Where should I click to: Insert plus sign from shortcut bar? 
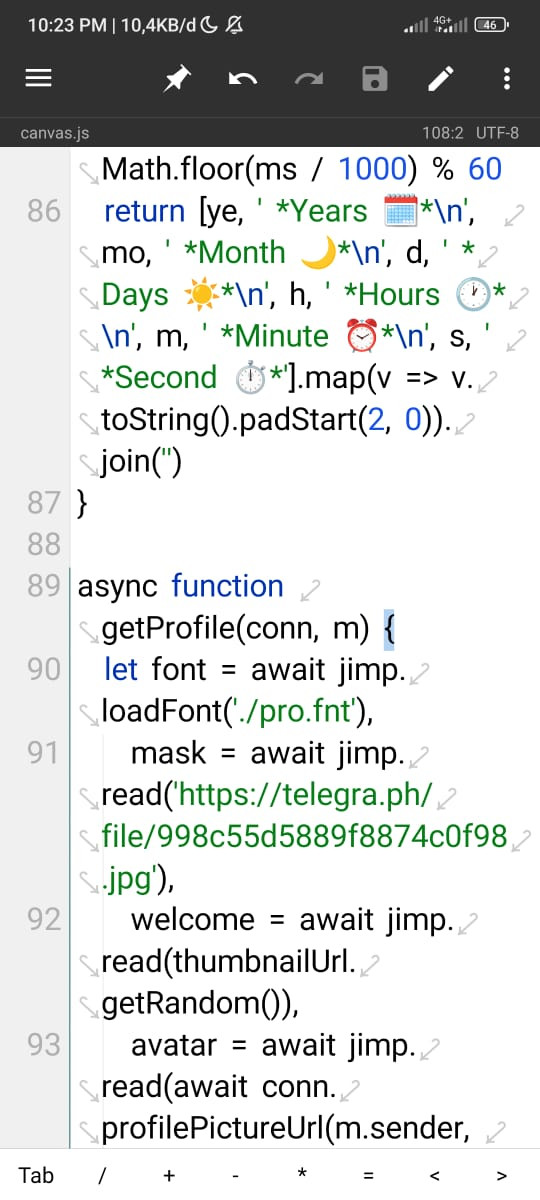click(x=169, y=1175)
